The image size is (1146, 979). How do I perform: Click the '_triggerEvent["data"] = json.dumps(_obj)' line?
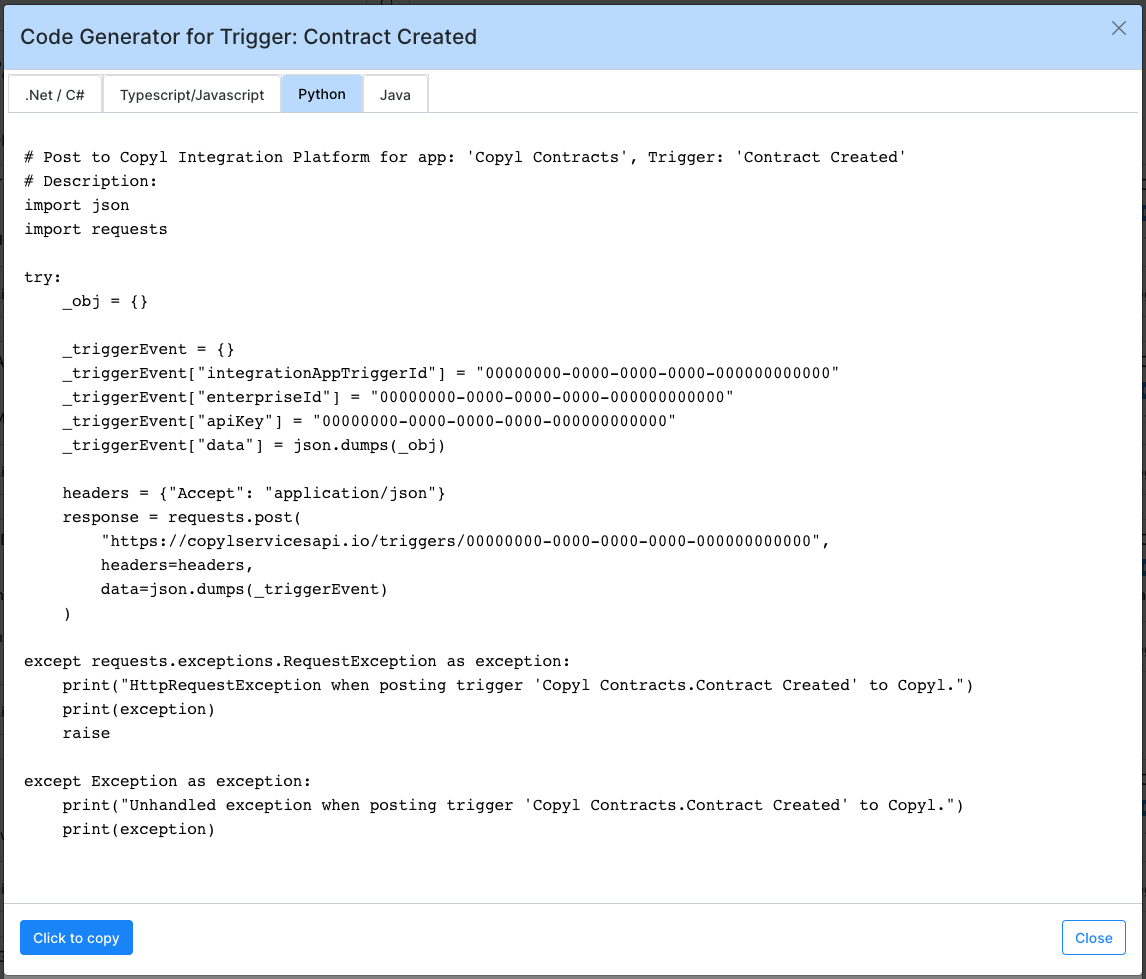click(254, 446)
